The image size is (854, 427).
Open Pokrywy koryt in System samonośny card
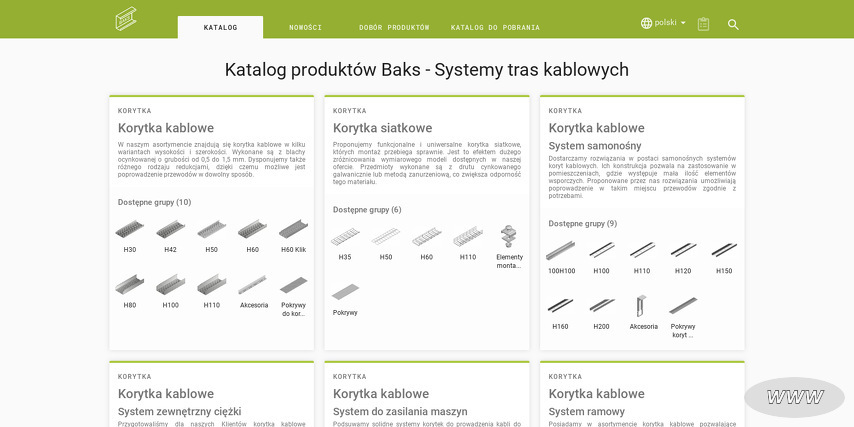683,317
